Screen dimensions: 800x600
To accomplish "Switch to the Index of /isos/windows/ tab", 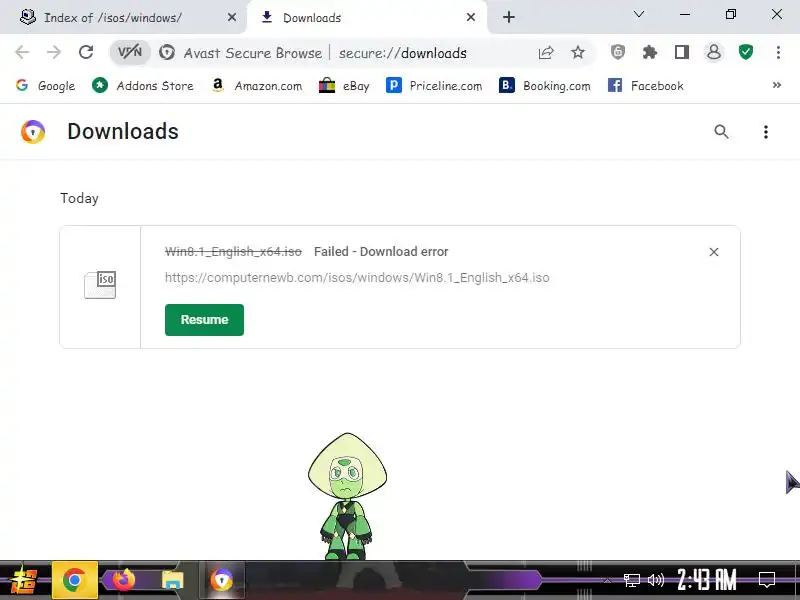I will click(x=122, y=17).
